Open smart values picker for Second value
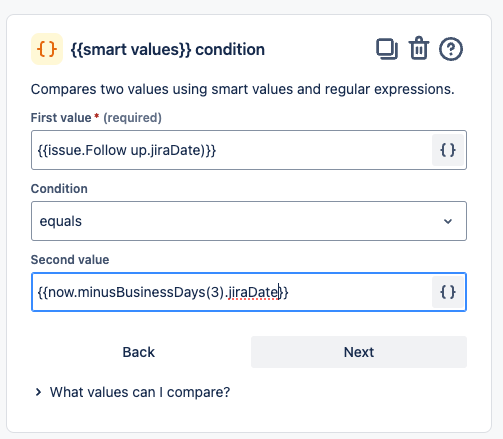The image size is (503, 439). (x=448, y=292)
